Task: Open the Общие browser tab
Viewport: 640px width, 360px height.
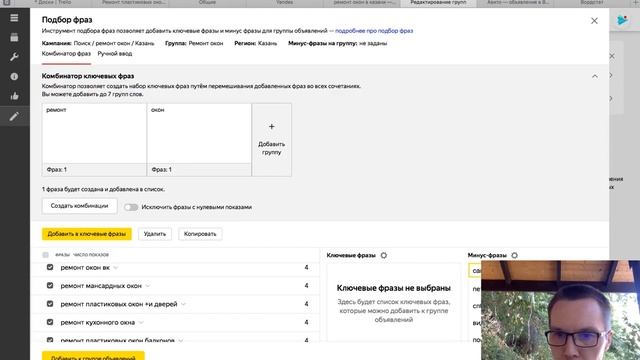Action: click(207, 2)
